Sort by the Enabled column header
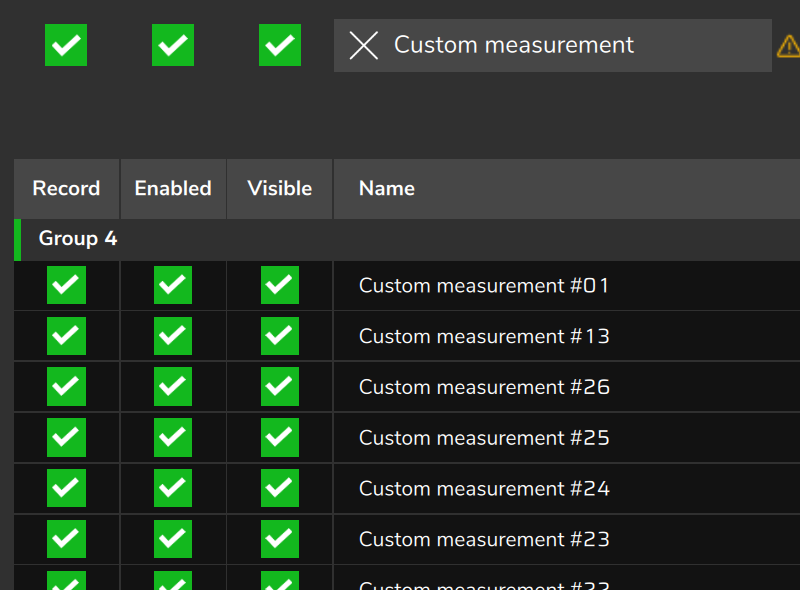Image resolution: width=800 pixels, height=590 pixels. (x=173, y=189)
